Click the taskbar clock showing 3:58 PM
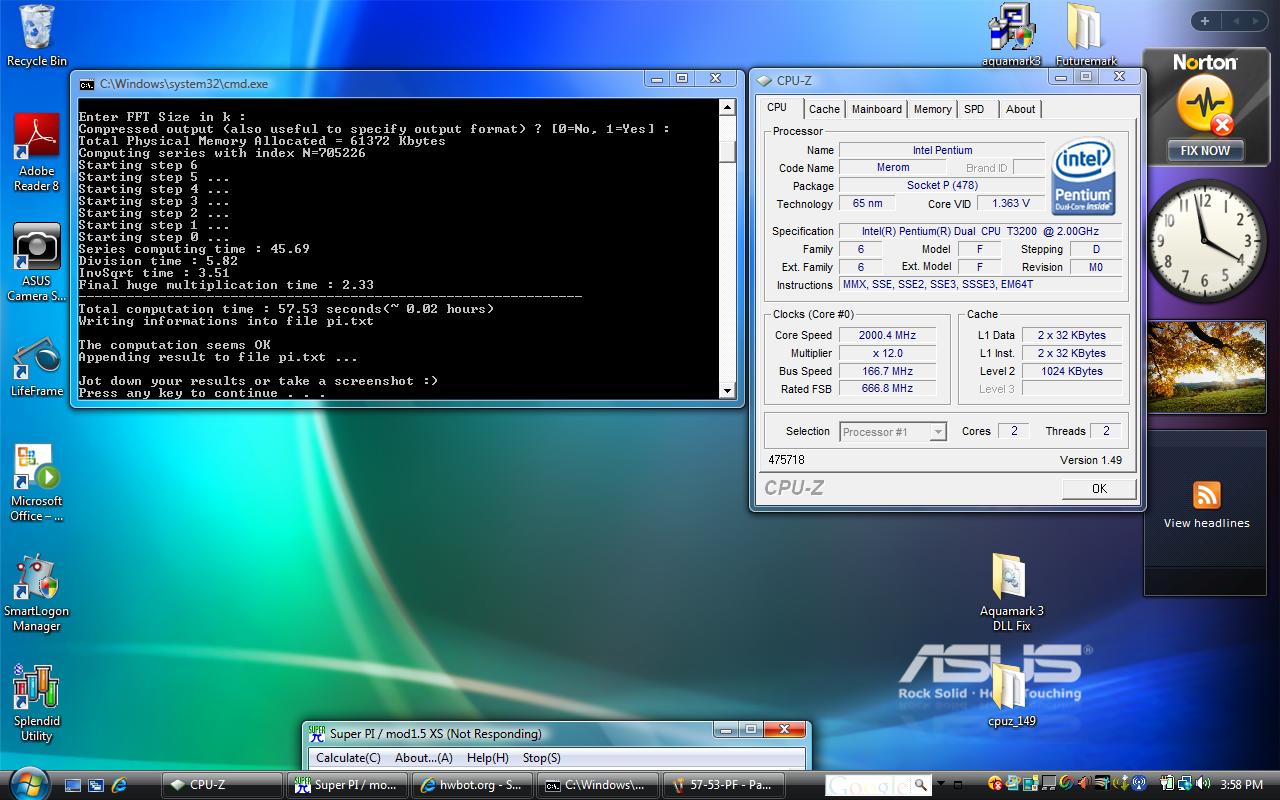The height and width of the screenshot is (800, 1280). 1241,785
